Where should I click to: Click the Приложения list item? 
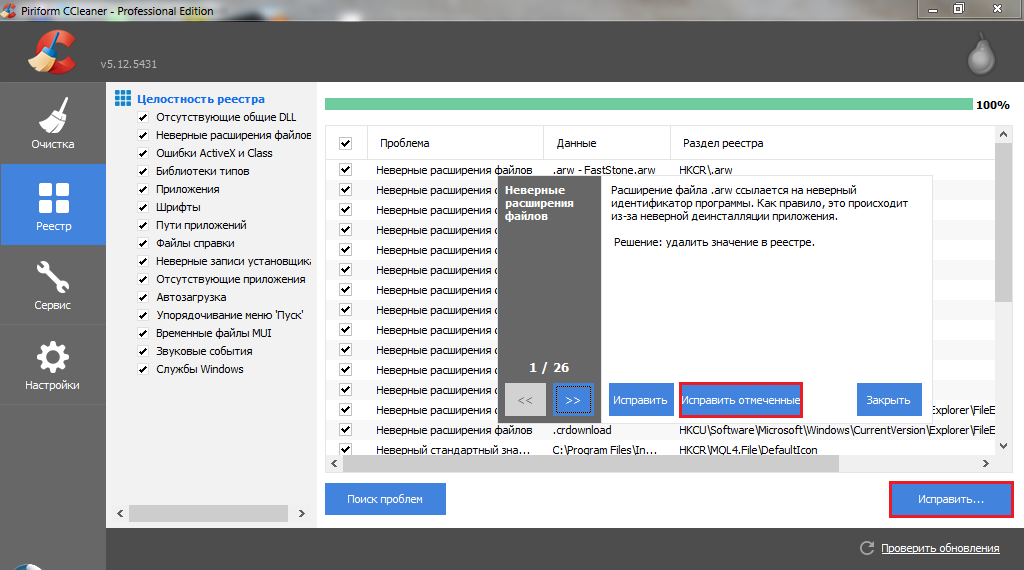point(187,189)
